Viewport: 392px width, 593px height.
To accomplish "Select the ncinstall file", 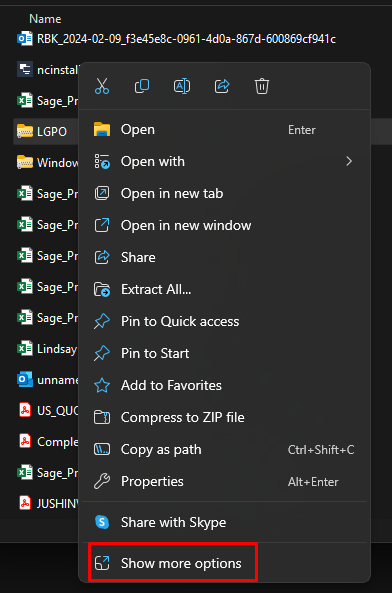I will (x=48, y=70).
